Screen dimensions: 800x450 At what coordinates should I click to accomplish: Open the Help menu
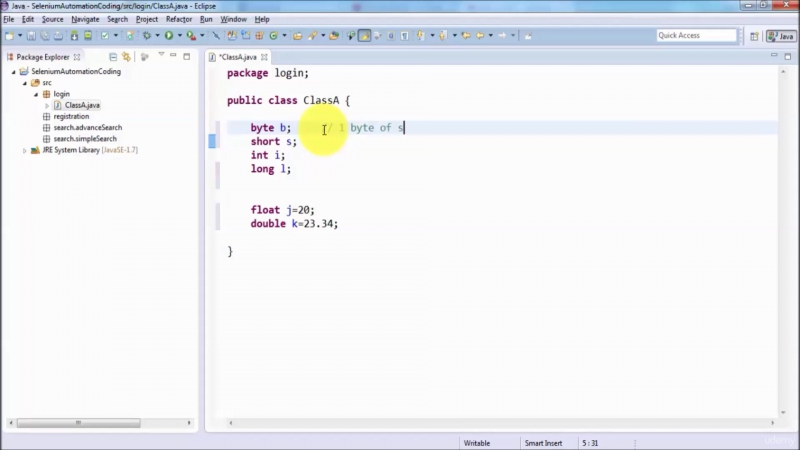pyautogui.click(x=262, y=19)
